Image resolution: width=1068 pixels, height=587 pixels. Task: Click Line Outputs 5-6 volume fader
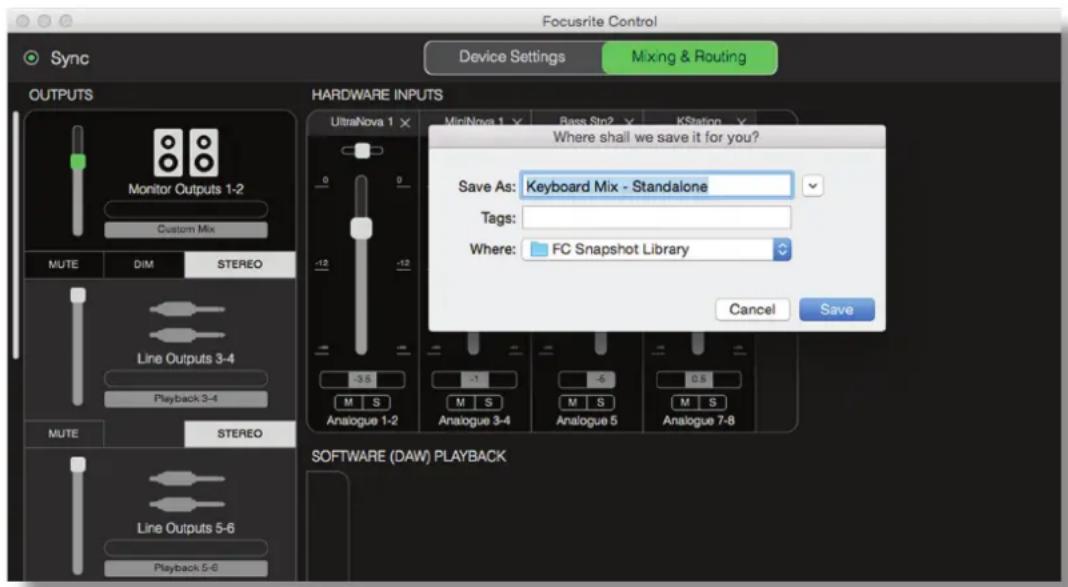[x=78, y=464]
